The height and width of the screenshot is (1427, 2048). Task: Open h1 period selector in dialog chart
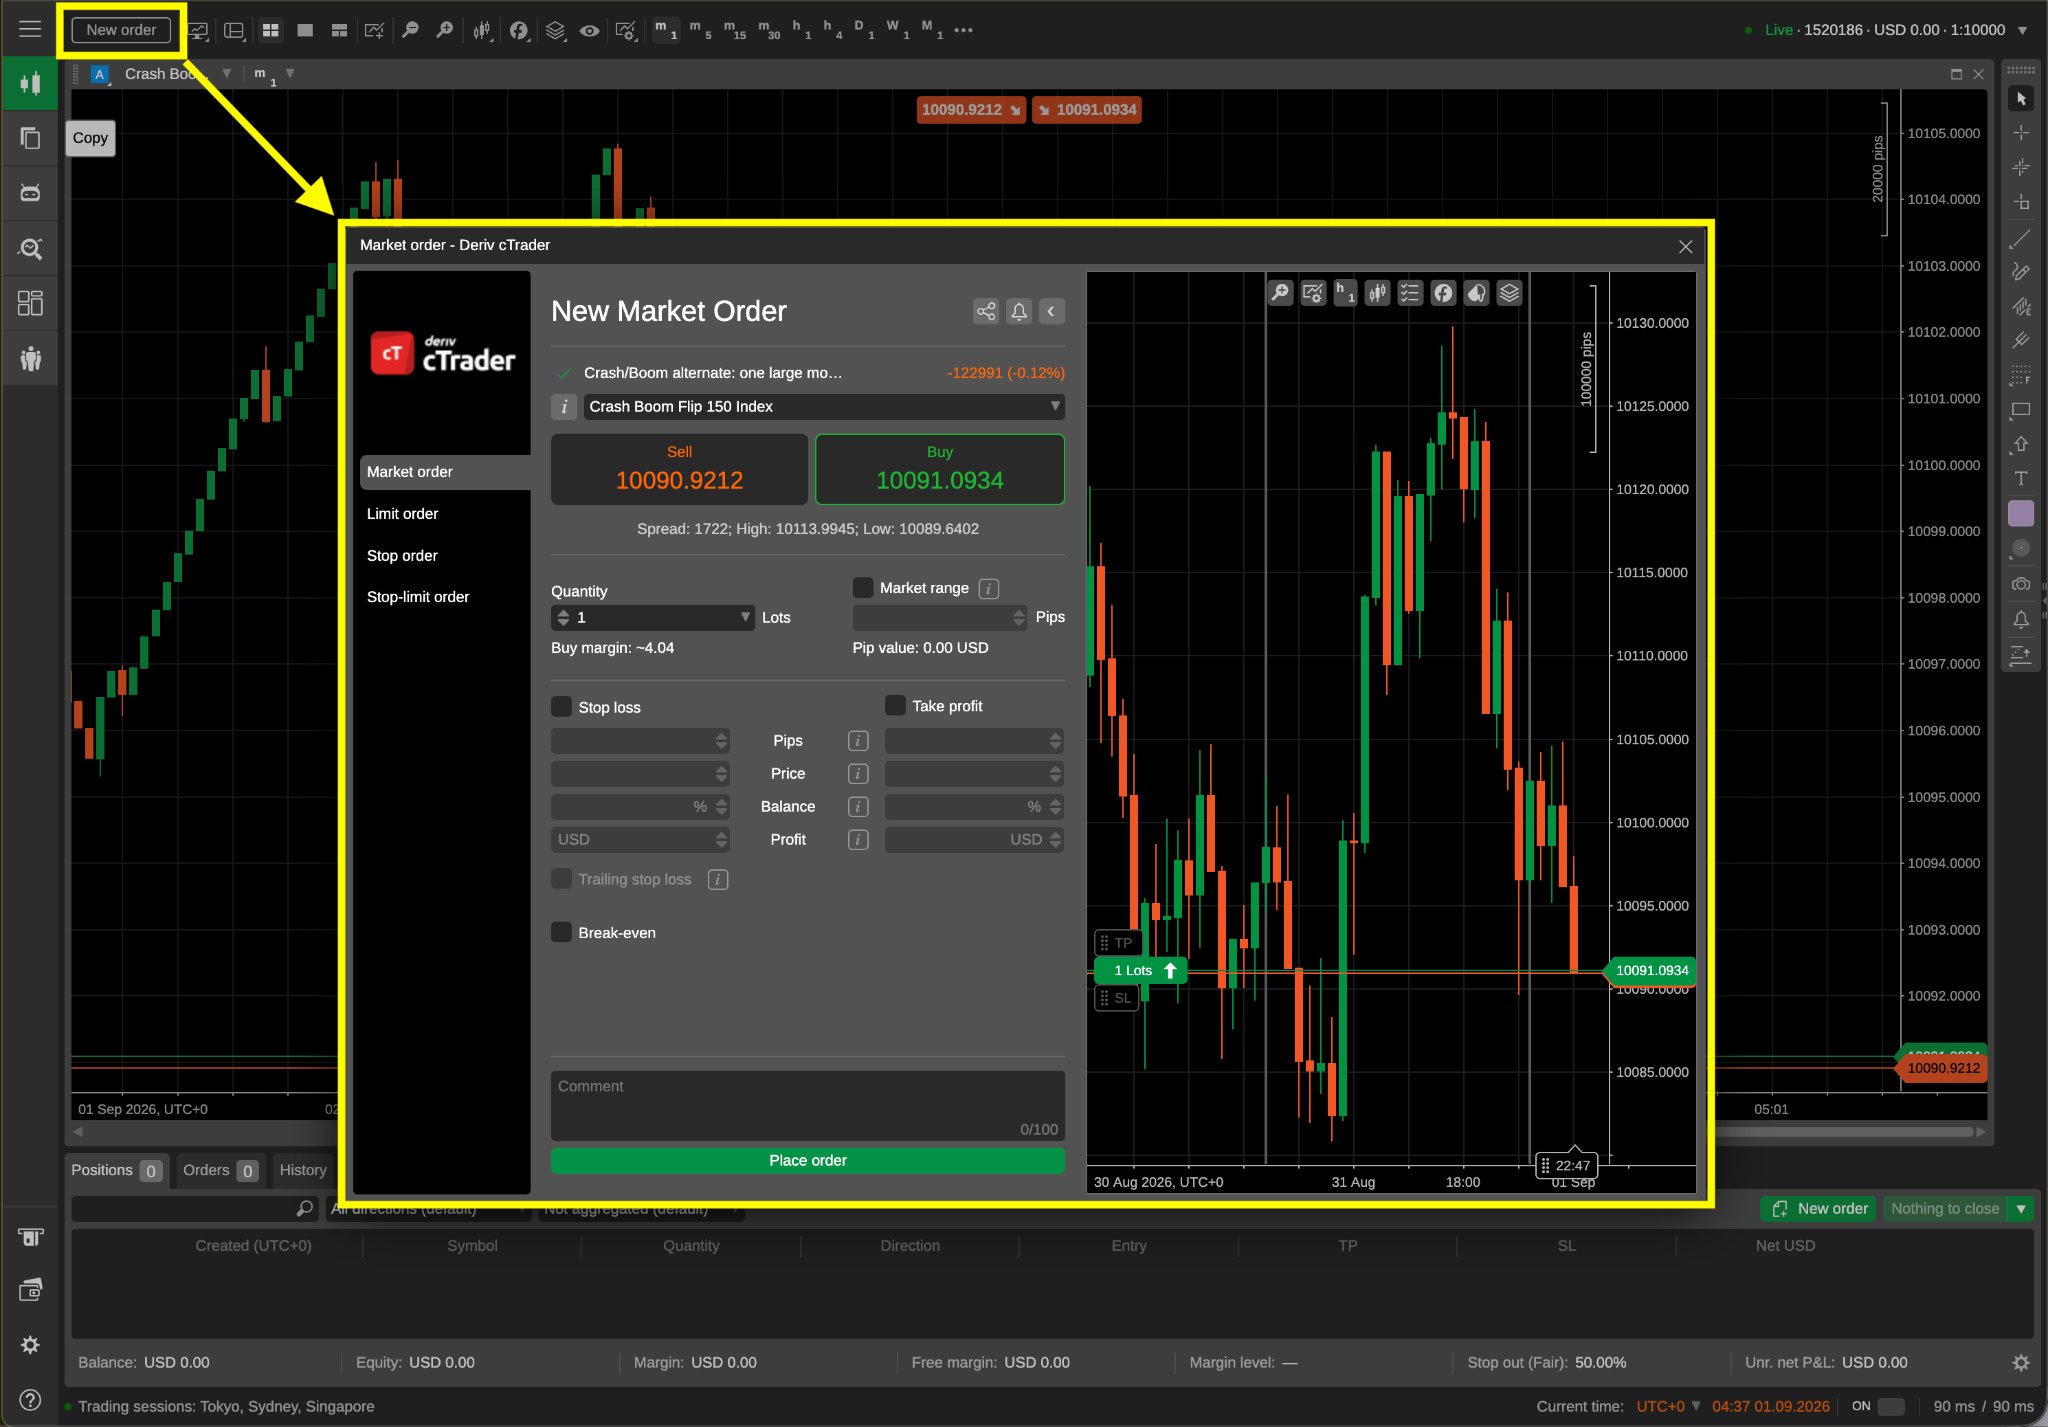[x=1345, y=292]
